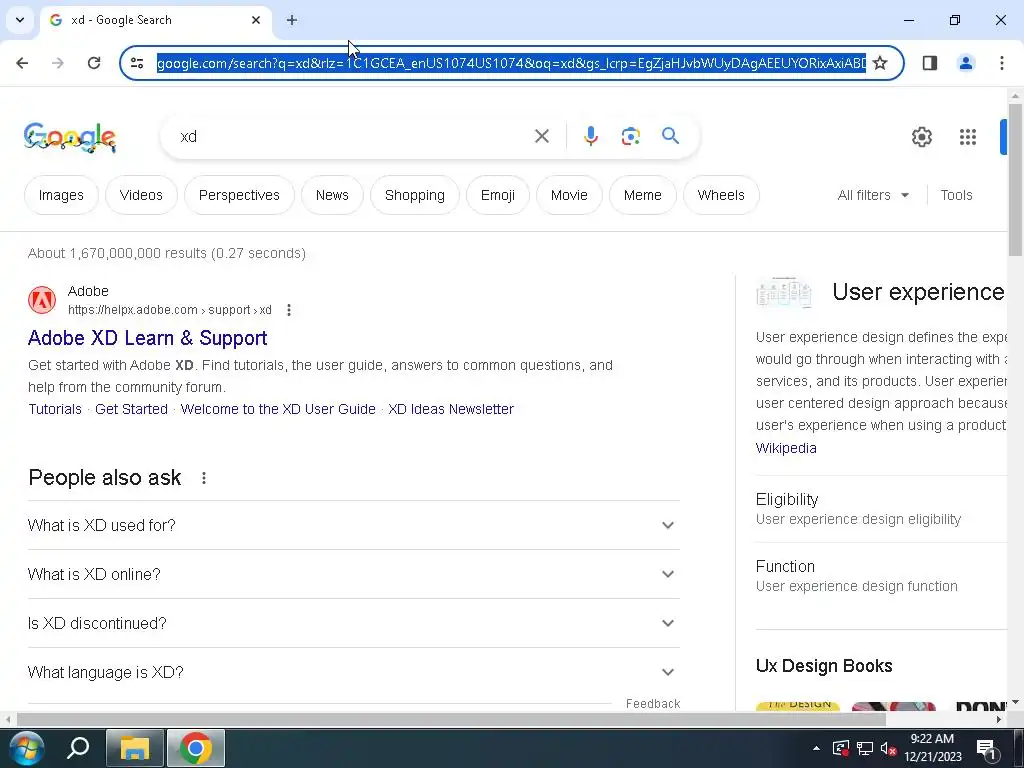Open the XD Ideas Newsletter link
The image size is (1024, 768).
pos(451,409)
